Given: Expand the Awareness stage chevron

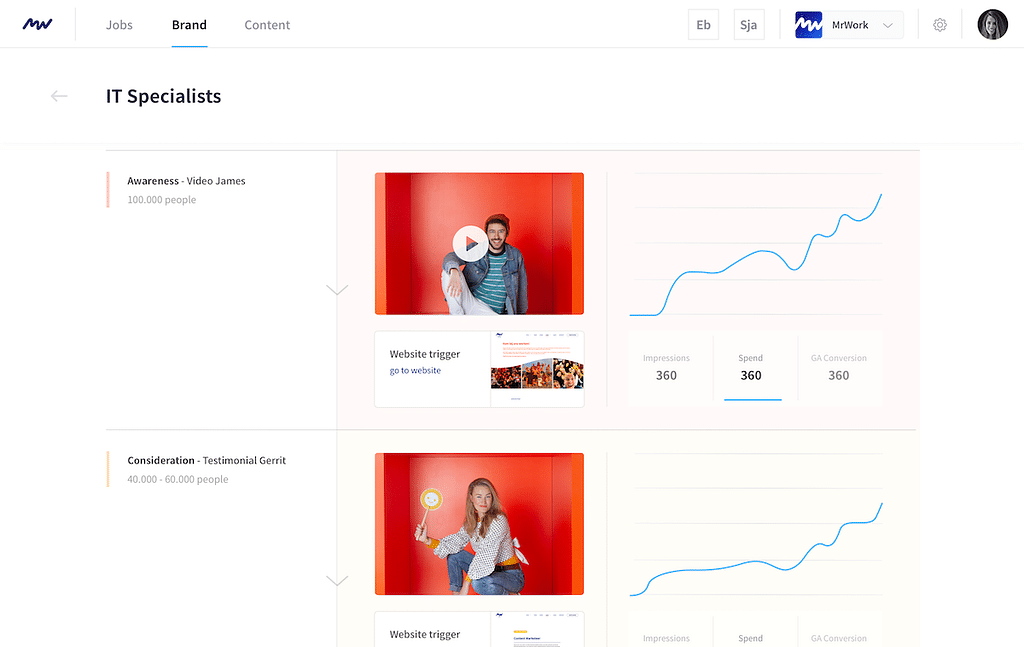Looking at the screenshot, I should (337, 290).
